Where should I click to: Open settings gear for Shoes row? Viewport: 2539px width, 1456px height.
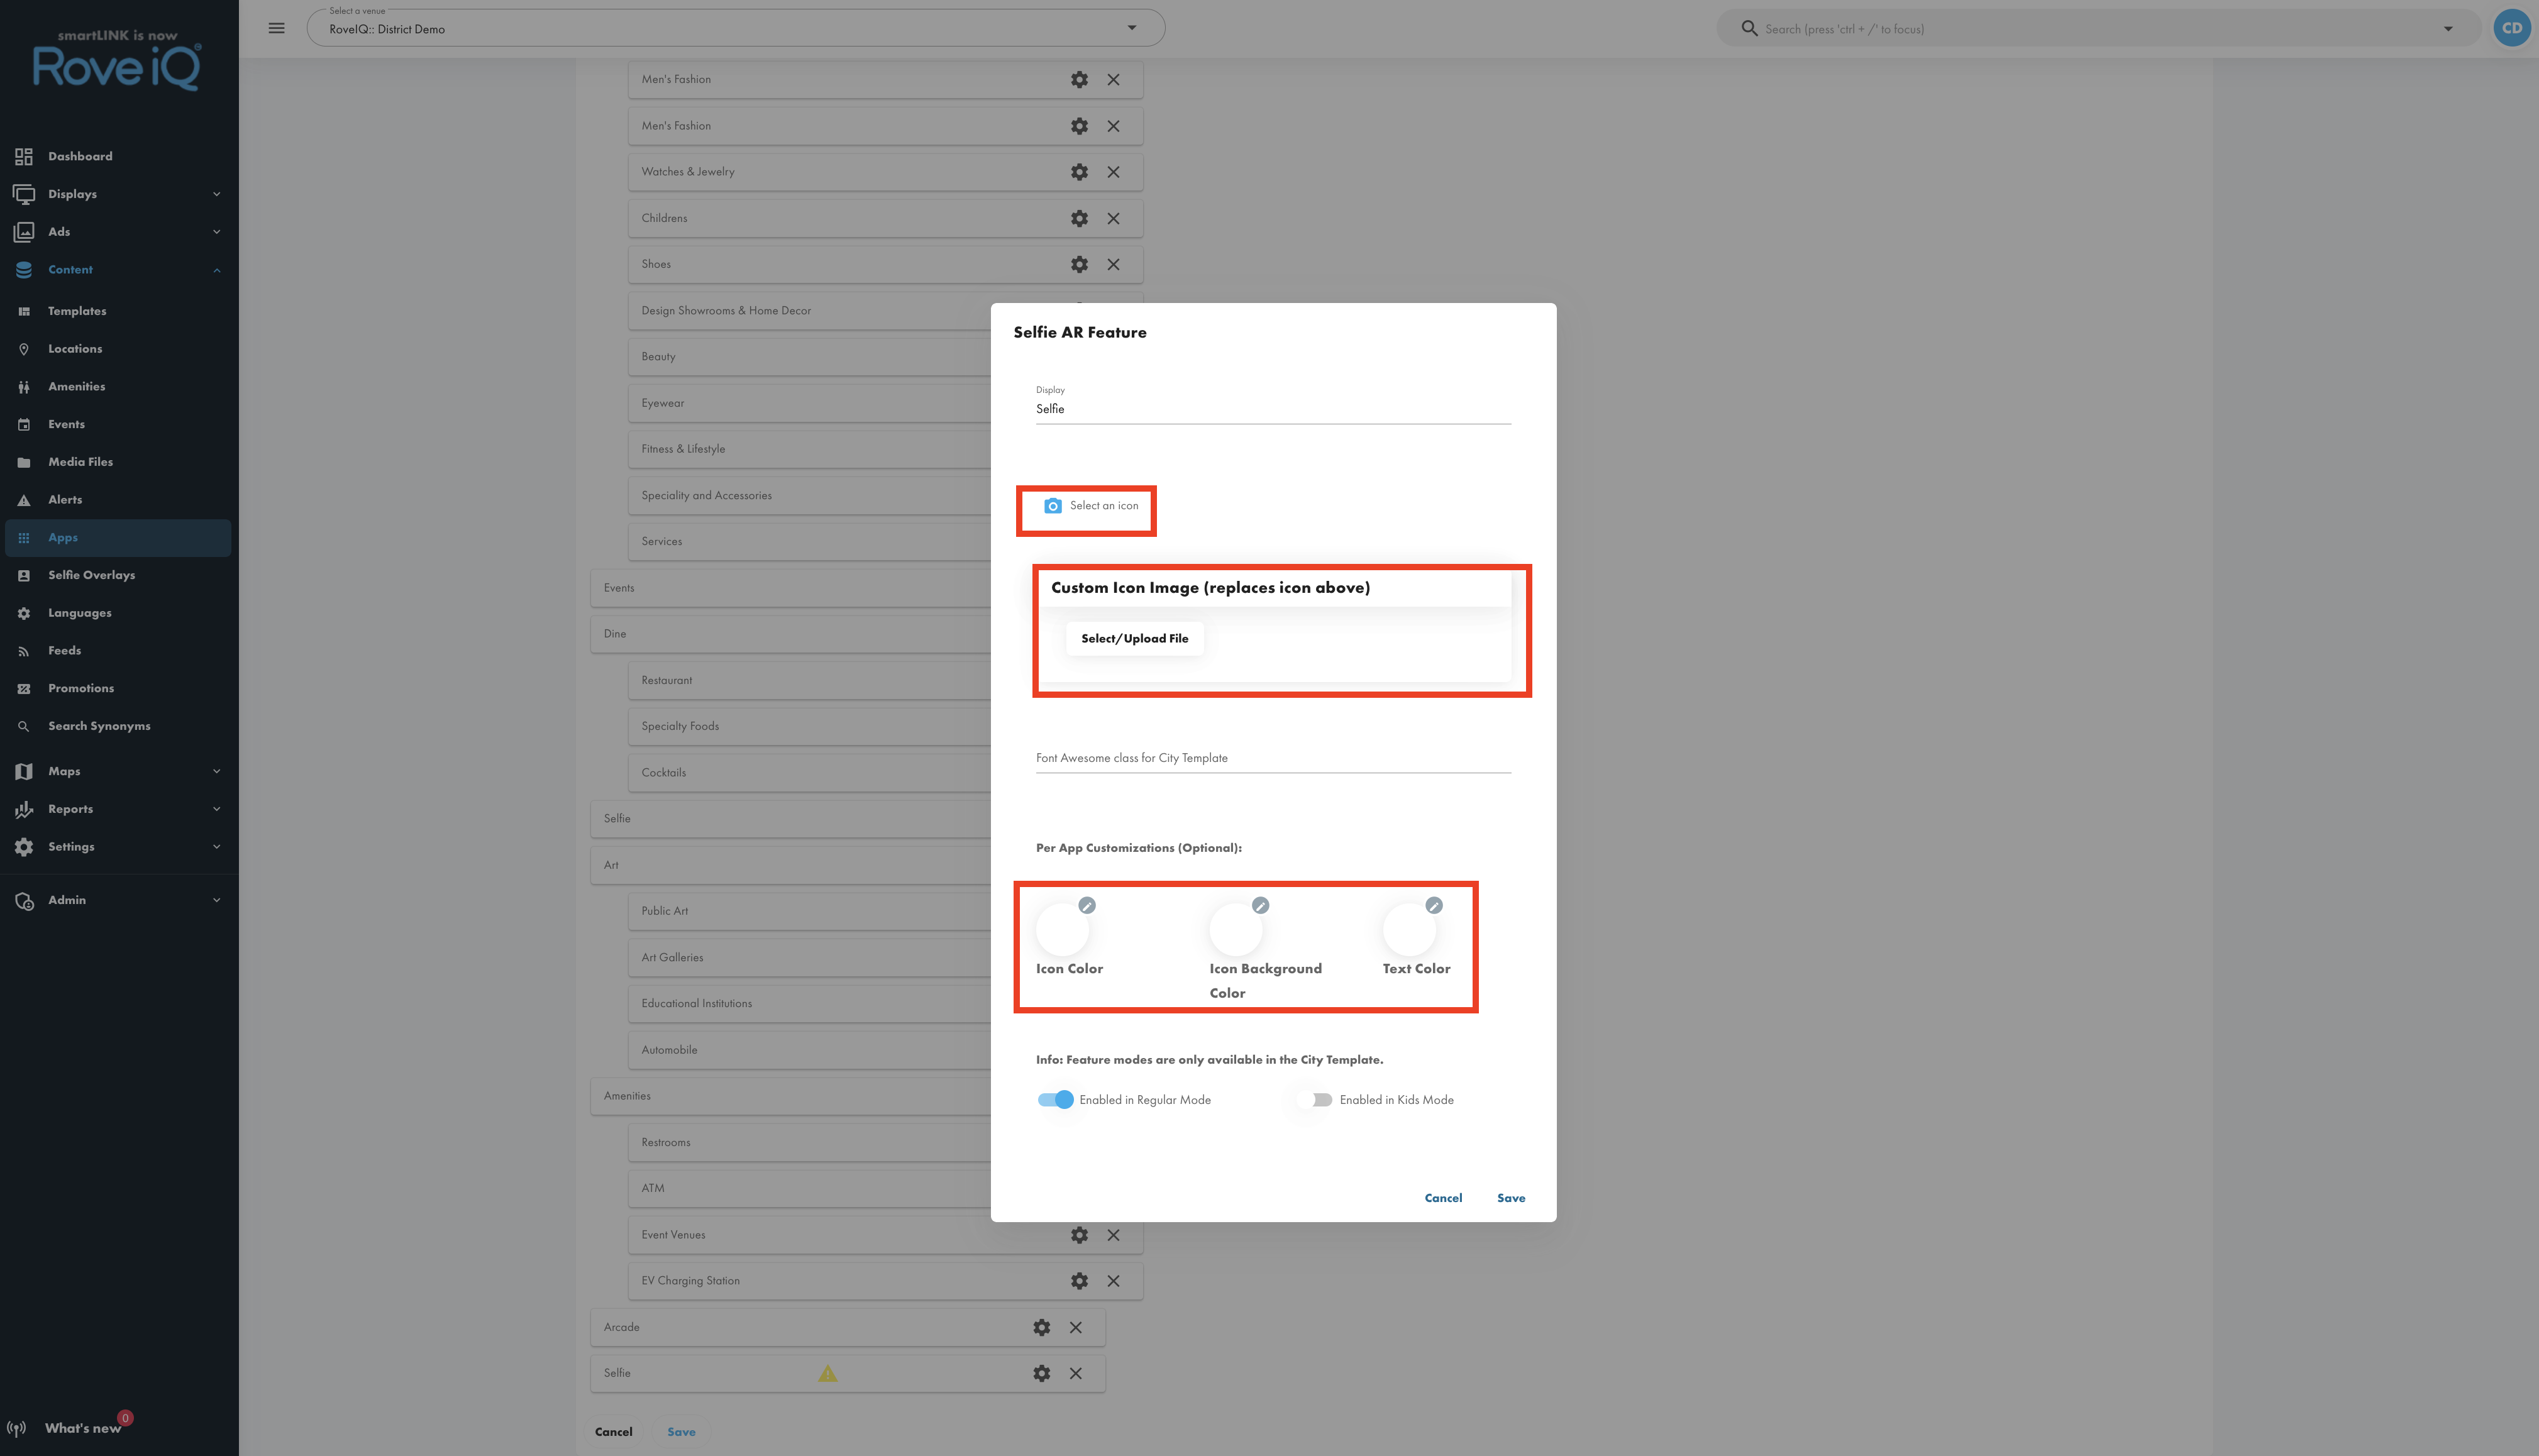(x=1079, y=264)
